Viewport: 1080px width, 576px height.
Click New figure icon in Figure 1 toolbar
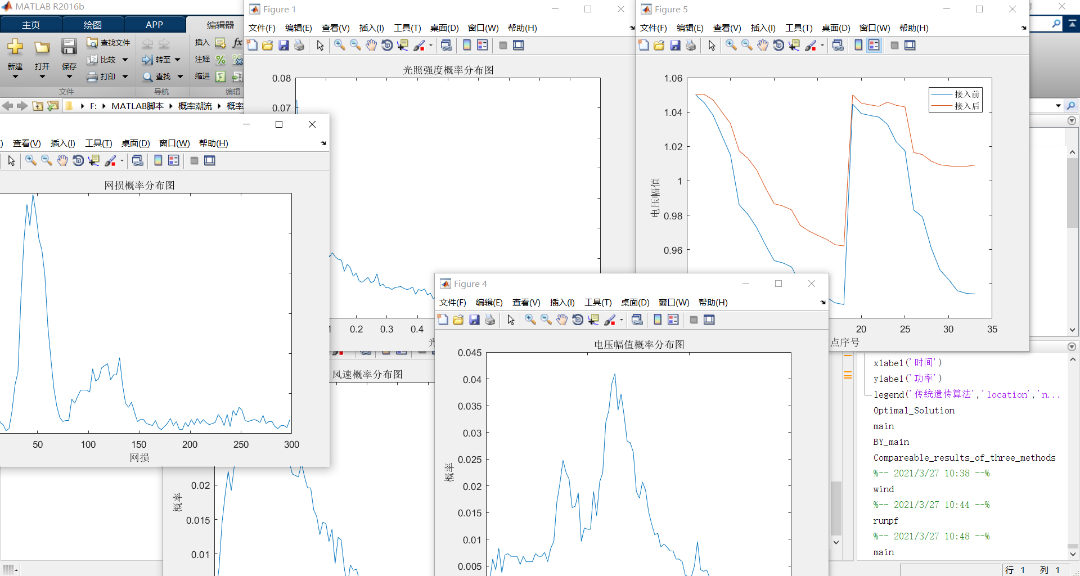[252, 45]
